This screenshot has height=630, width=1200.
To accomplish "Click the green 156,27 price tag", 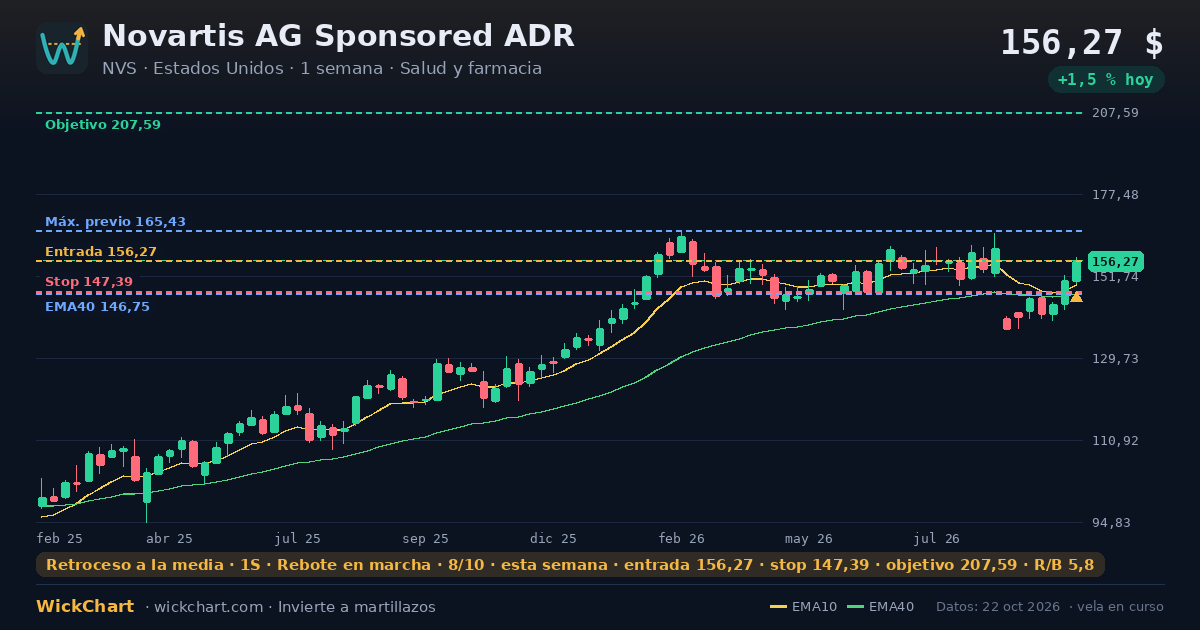I will [1116, 262].
